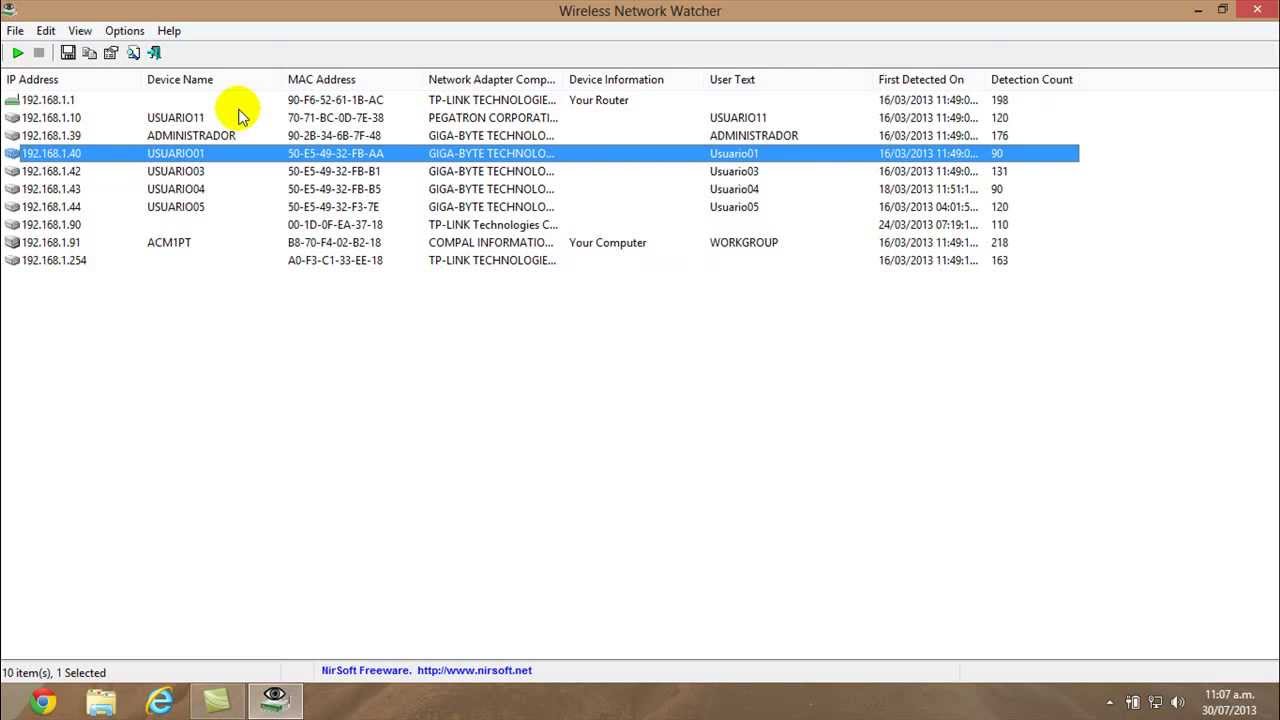This screenshot has height=720, width=1280.
Task: Click MAC address 90-F6-52-61-1B-AC
Action: click(336, 100)
